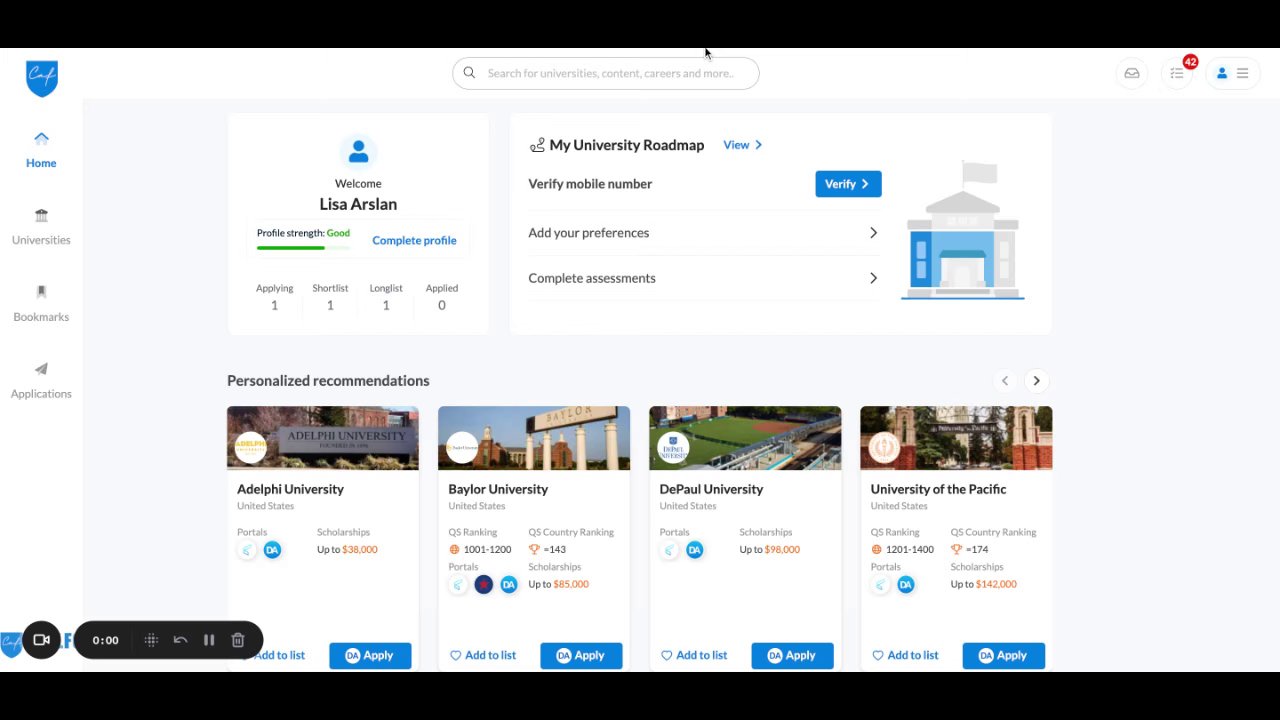Click DePaul's DA portal icon
The height and width of the screenshot is (720, 1280).
coord(694,550)
